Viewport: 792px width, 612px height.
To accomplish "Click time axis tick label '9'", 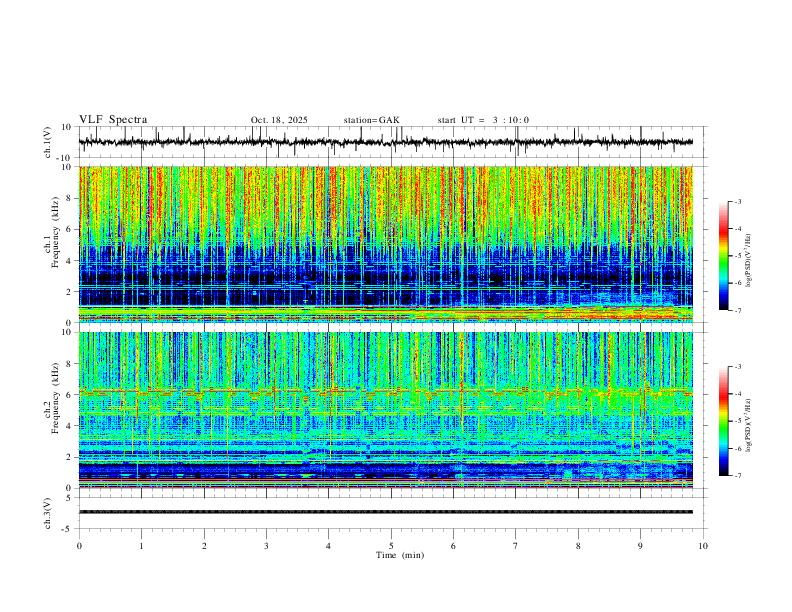I will [x=640, y=546].
